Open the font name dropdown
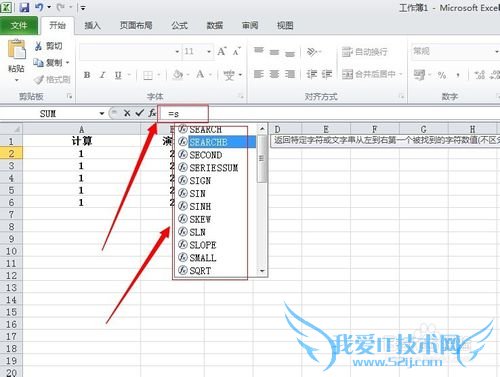The height and width of the screenshot is (377, 500). (177, 51)
